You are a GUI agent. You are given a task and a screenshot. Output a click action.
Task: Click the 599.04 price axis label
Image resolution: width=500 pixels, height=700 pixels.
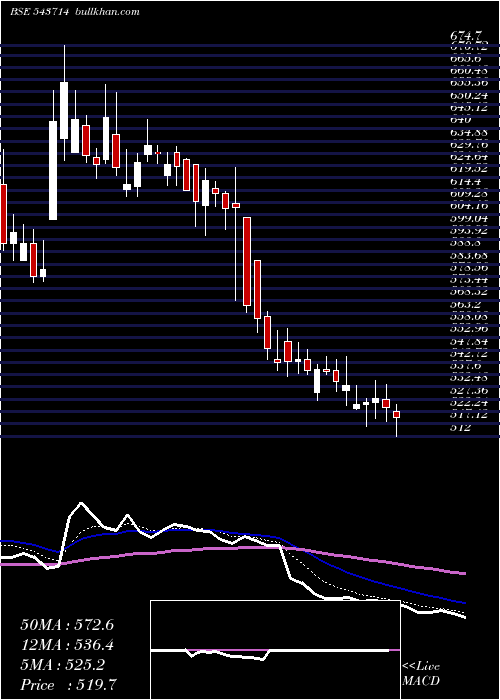(x=468, y=219)
